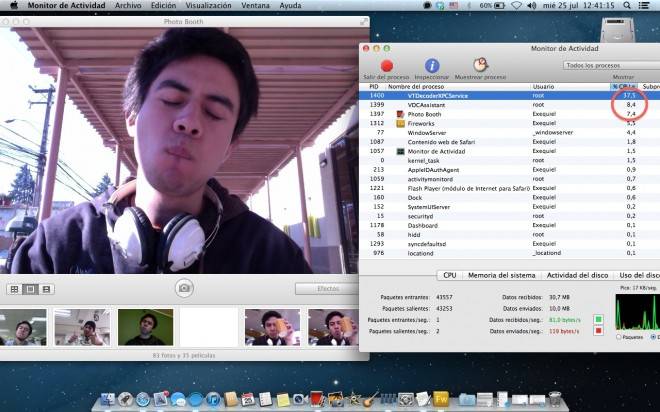
Task: Open Launchpad rocket icon in the Dock
Action: pos(125,399)
